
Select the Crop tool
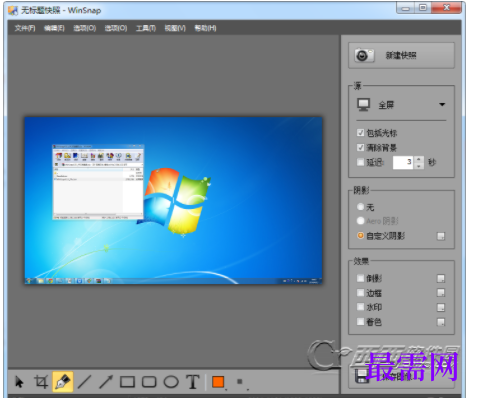point(41,382)
